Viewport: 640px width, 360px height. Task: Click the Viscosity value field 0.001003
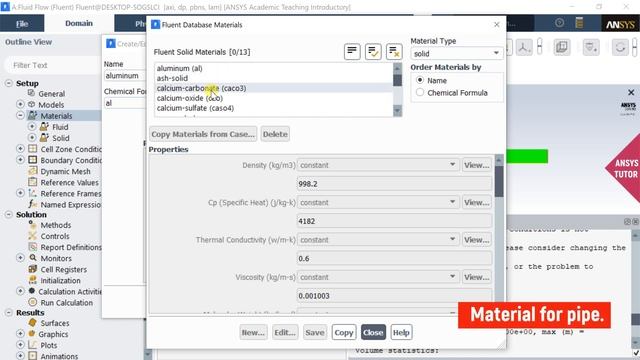tap(394, 296)
